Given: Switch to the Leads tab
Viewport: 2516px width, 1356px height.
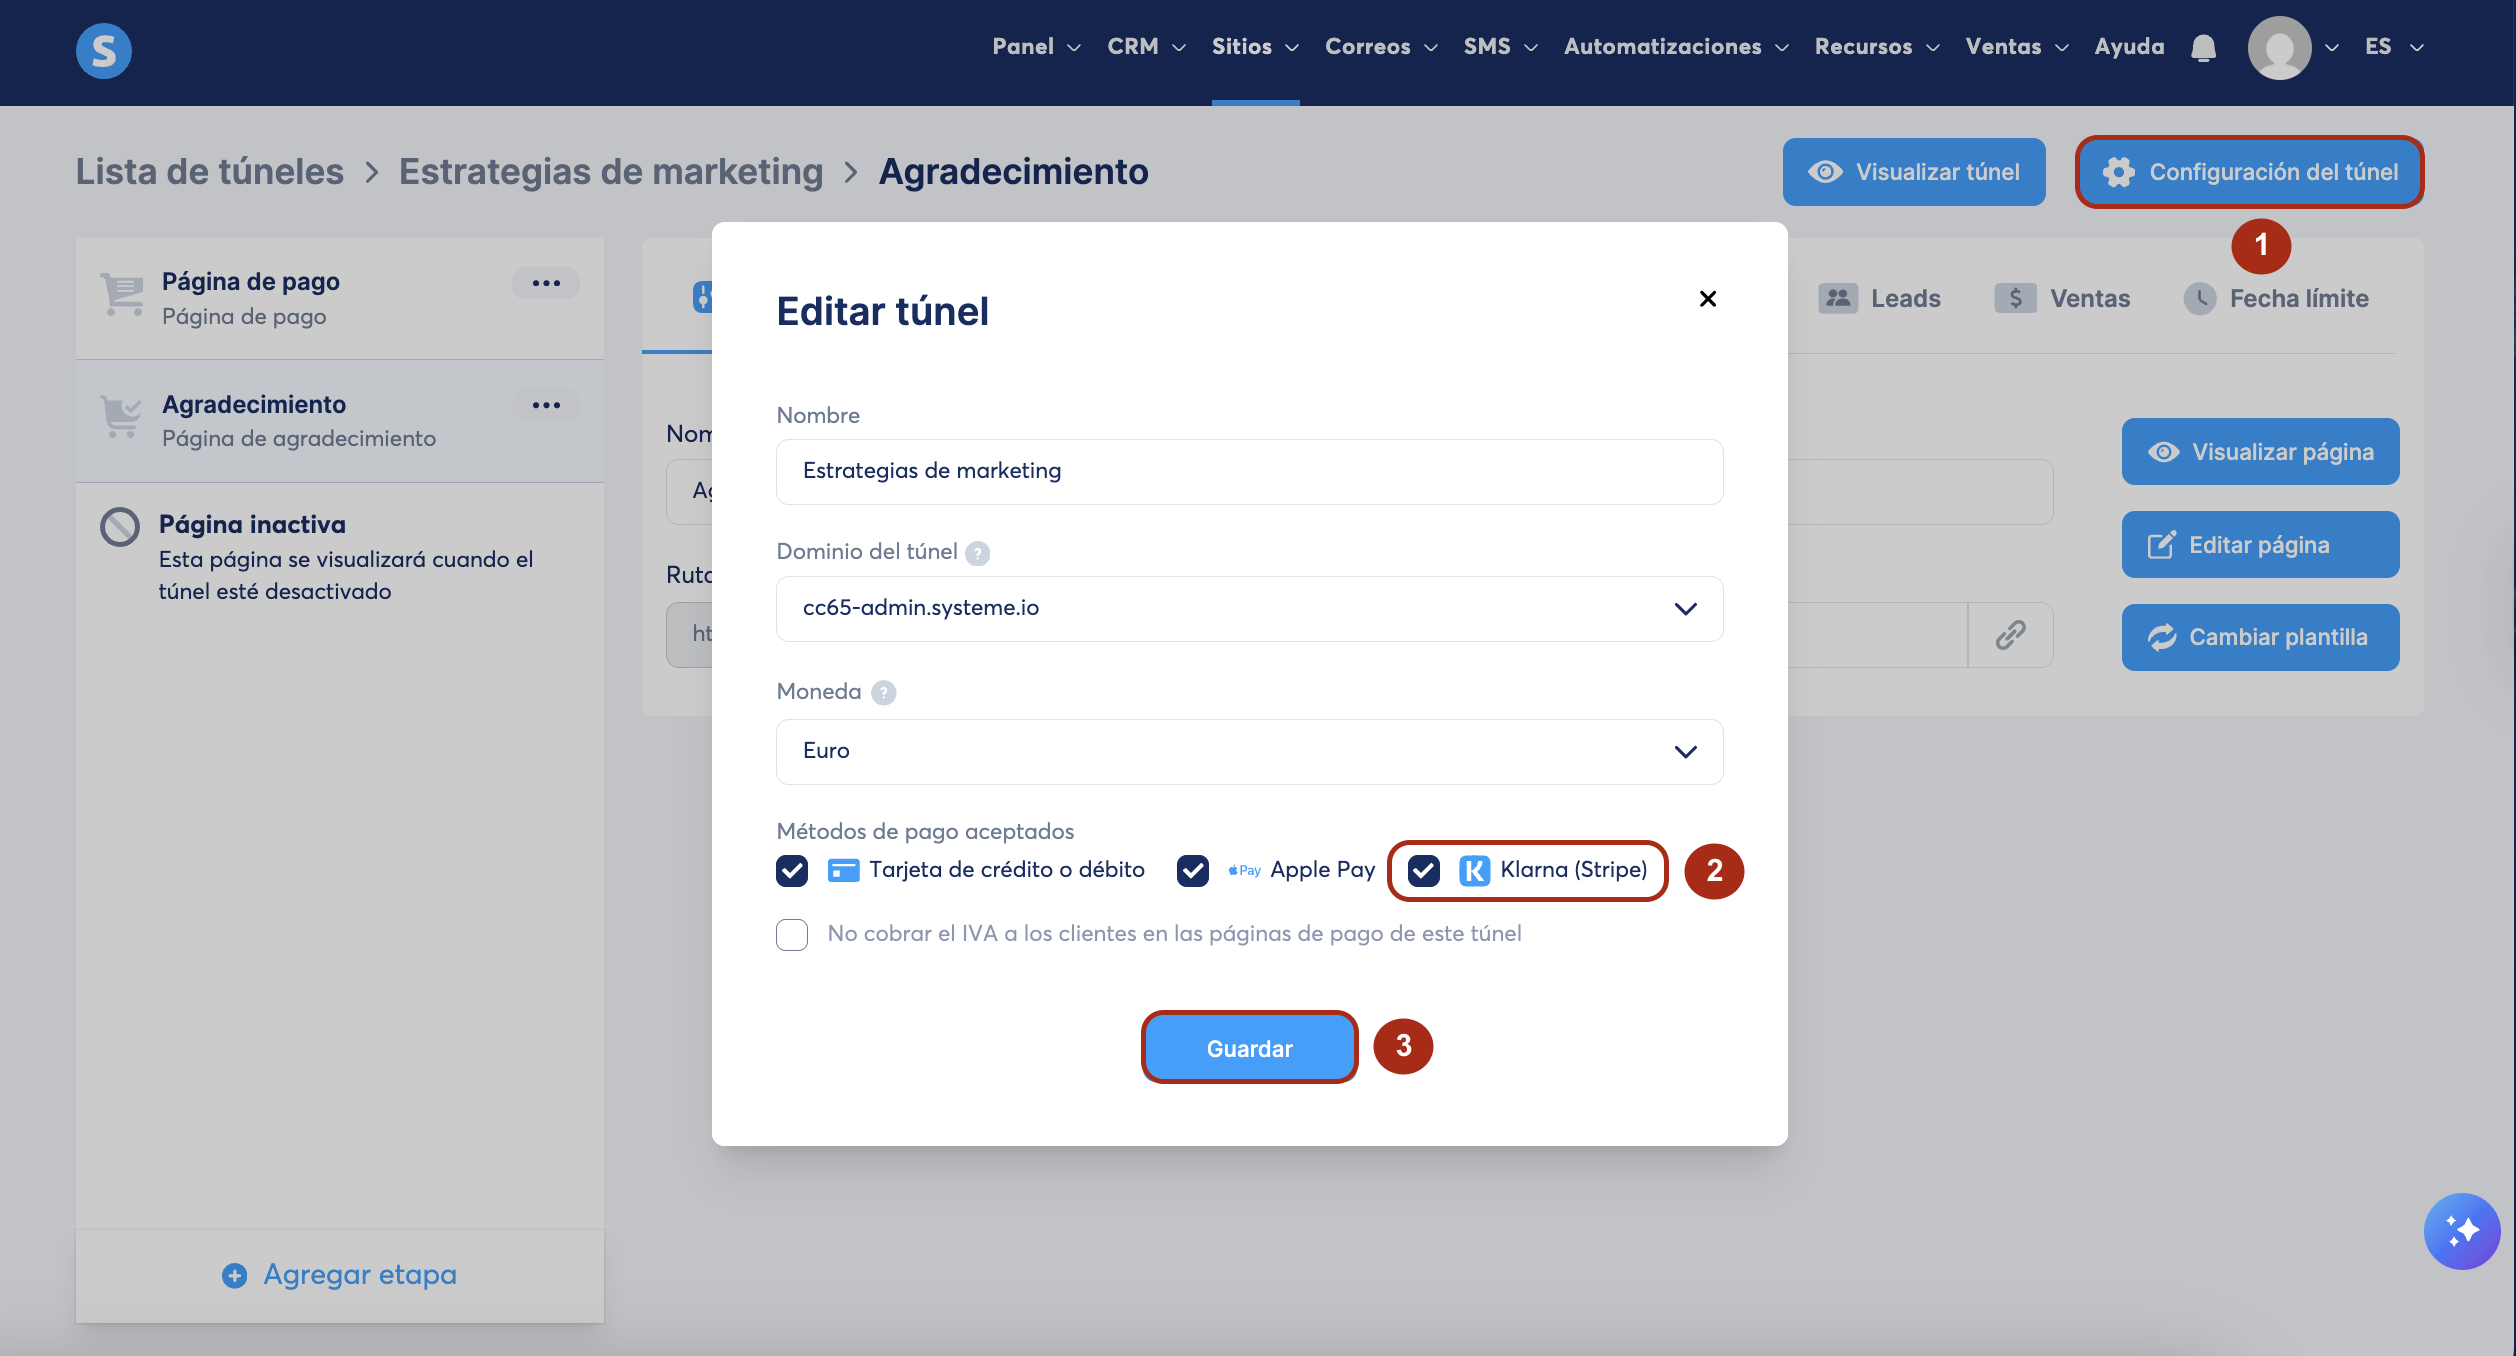Looking at the screenshot, I should tap(1880, 298).
